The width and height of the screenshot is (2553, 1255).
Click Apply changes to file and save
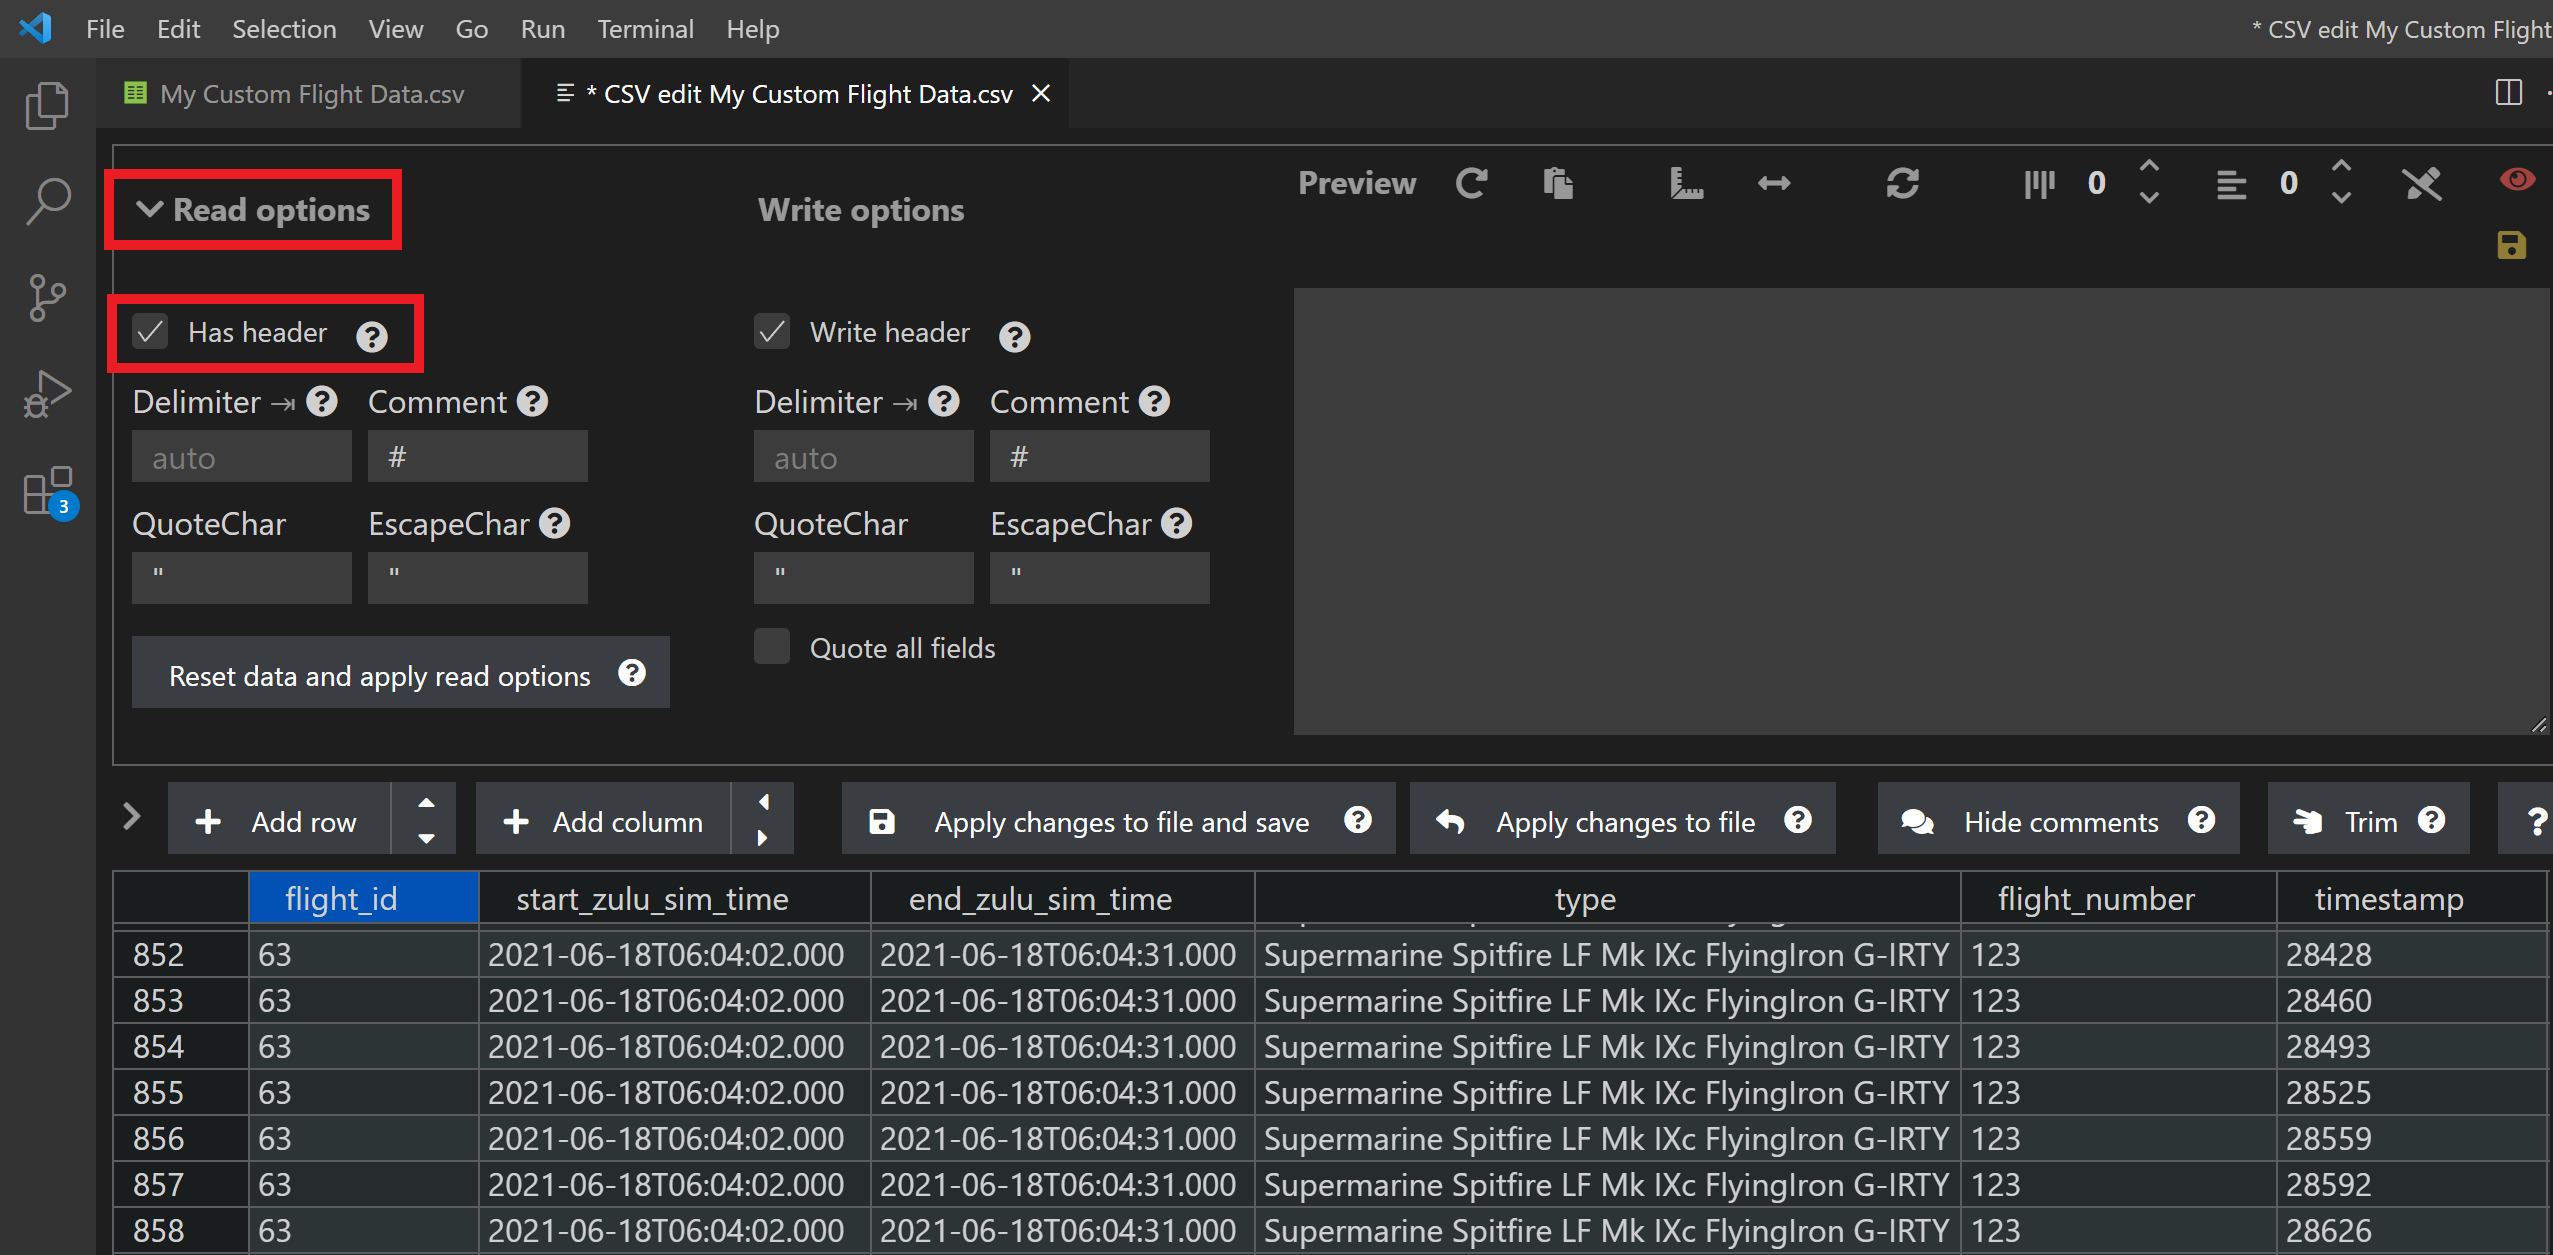pos(1120,822)
